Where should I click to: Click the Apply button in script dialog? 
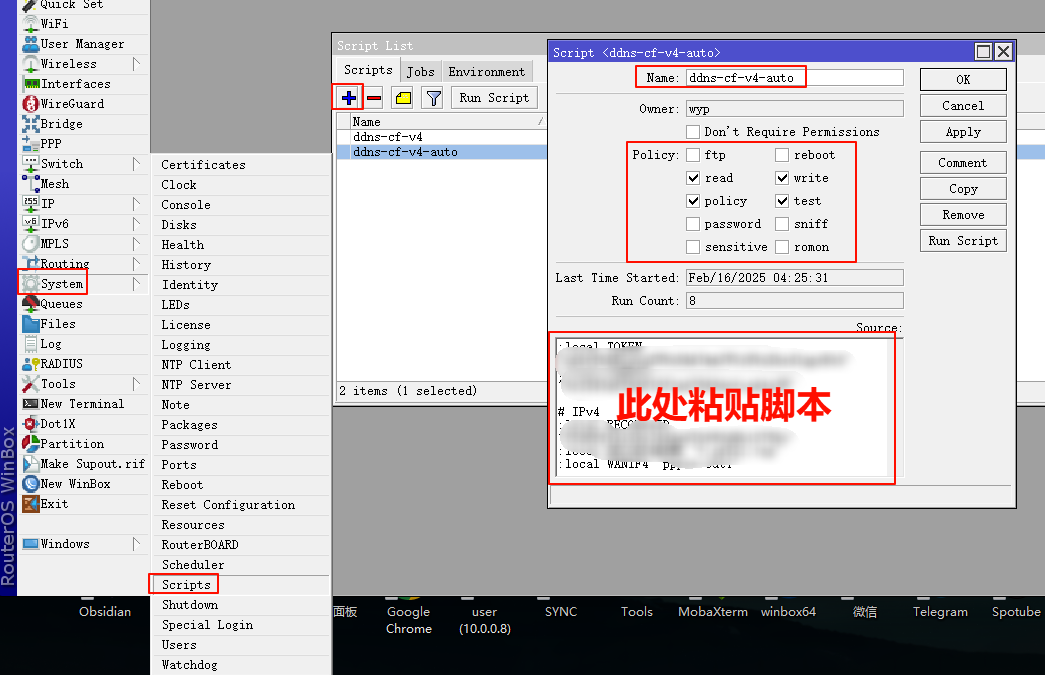[963, 132]
